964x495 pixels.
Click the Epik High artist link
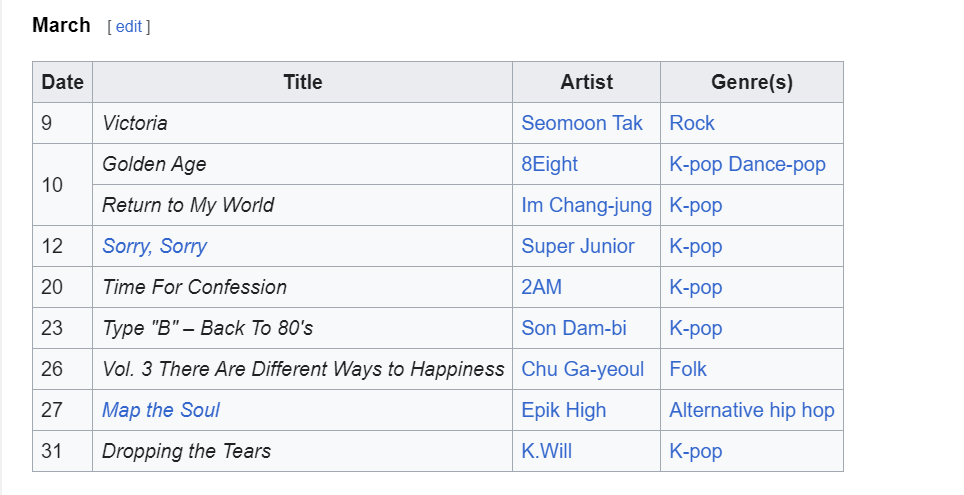(x=563, y=410)
